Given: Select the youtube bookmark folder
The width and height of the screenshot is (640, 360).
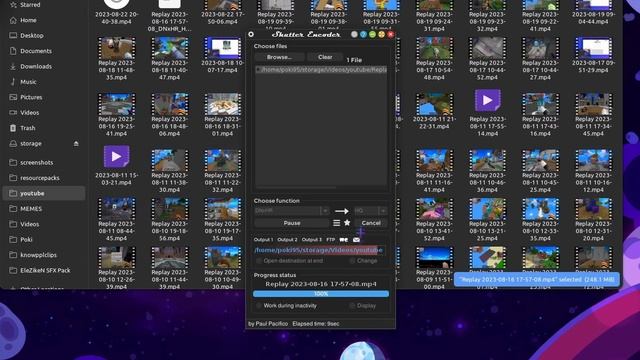Looking at the screenshot, I should [x=44, y=193].
